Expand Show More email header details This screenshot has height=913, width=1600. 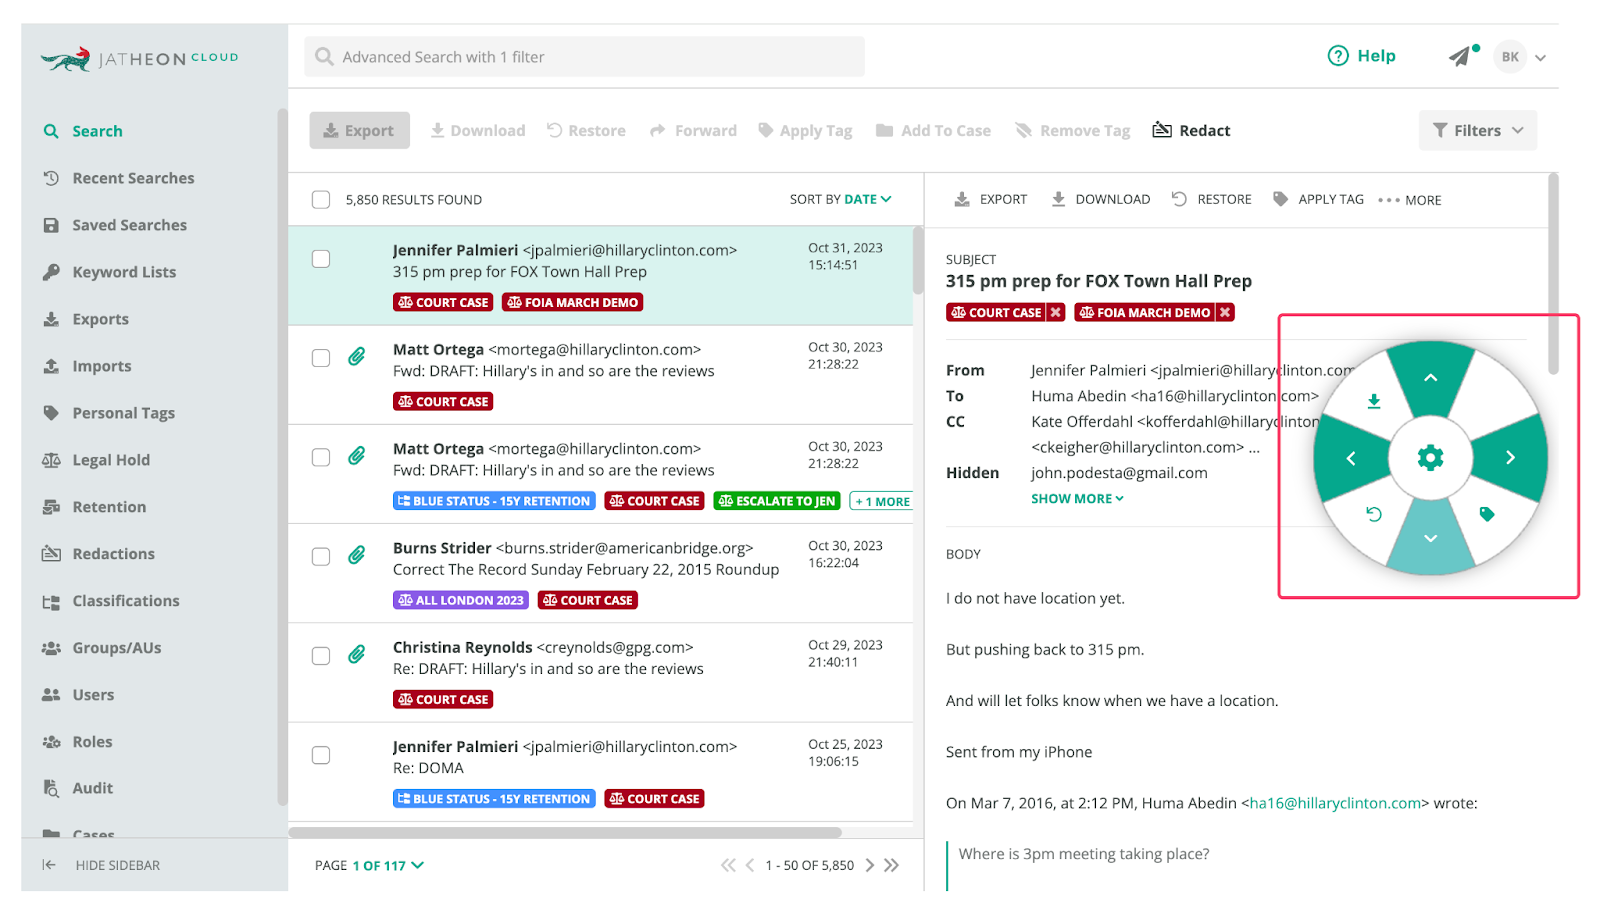tap(1077, 498)
